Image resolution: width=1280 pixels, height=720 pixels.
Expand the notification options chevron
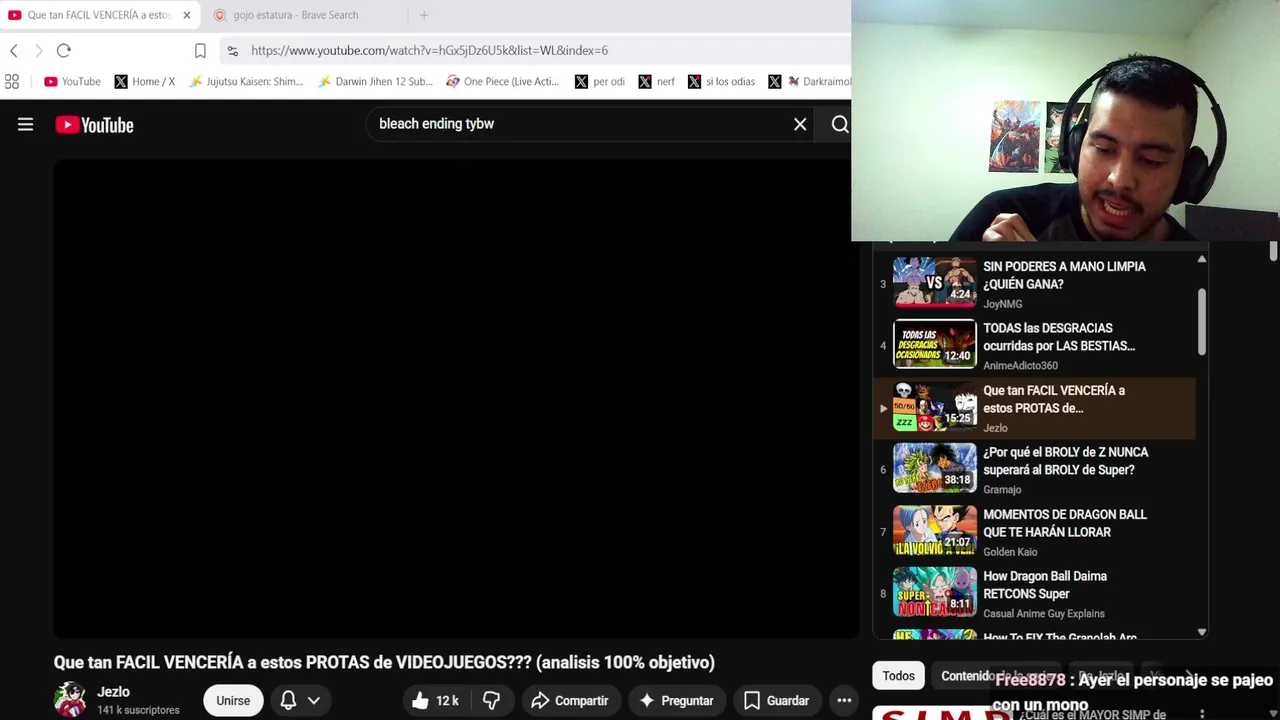(x=314, y=700)
